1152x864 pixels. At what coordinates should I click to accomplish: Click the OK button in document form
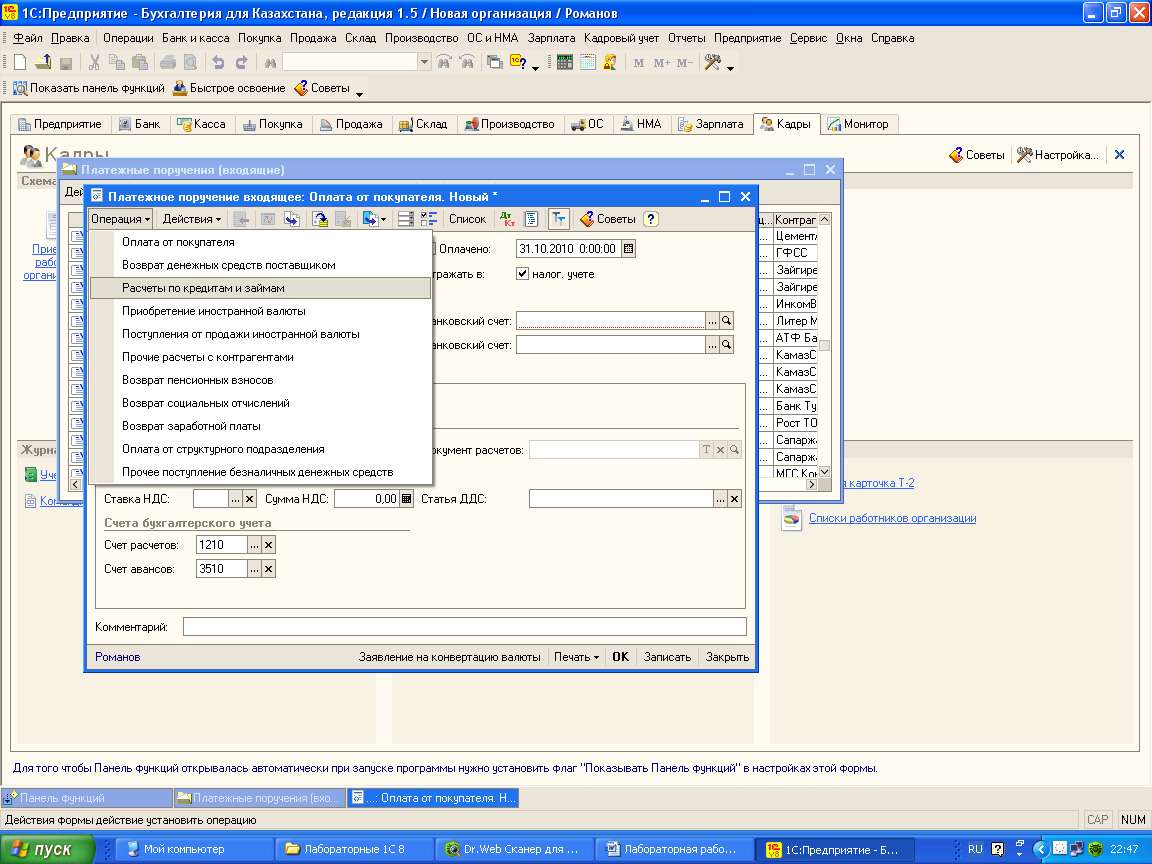click(x=621, y=657)
